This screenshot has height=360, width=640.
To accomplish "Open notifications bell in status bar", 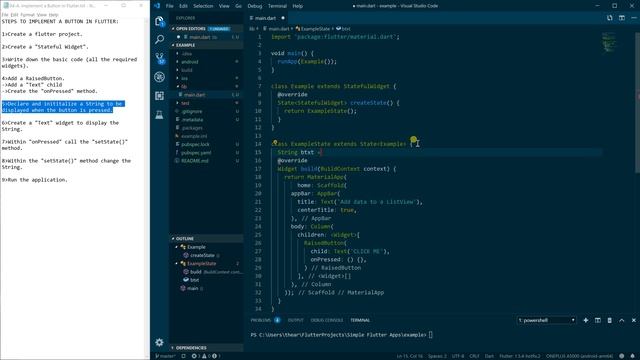I will pos(633,356).
